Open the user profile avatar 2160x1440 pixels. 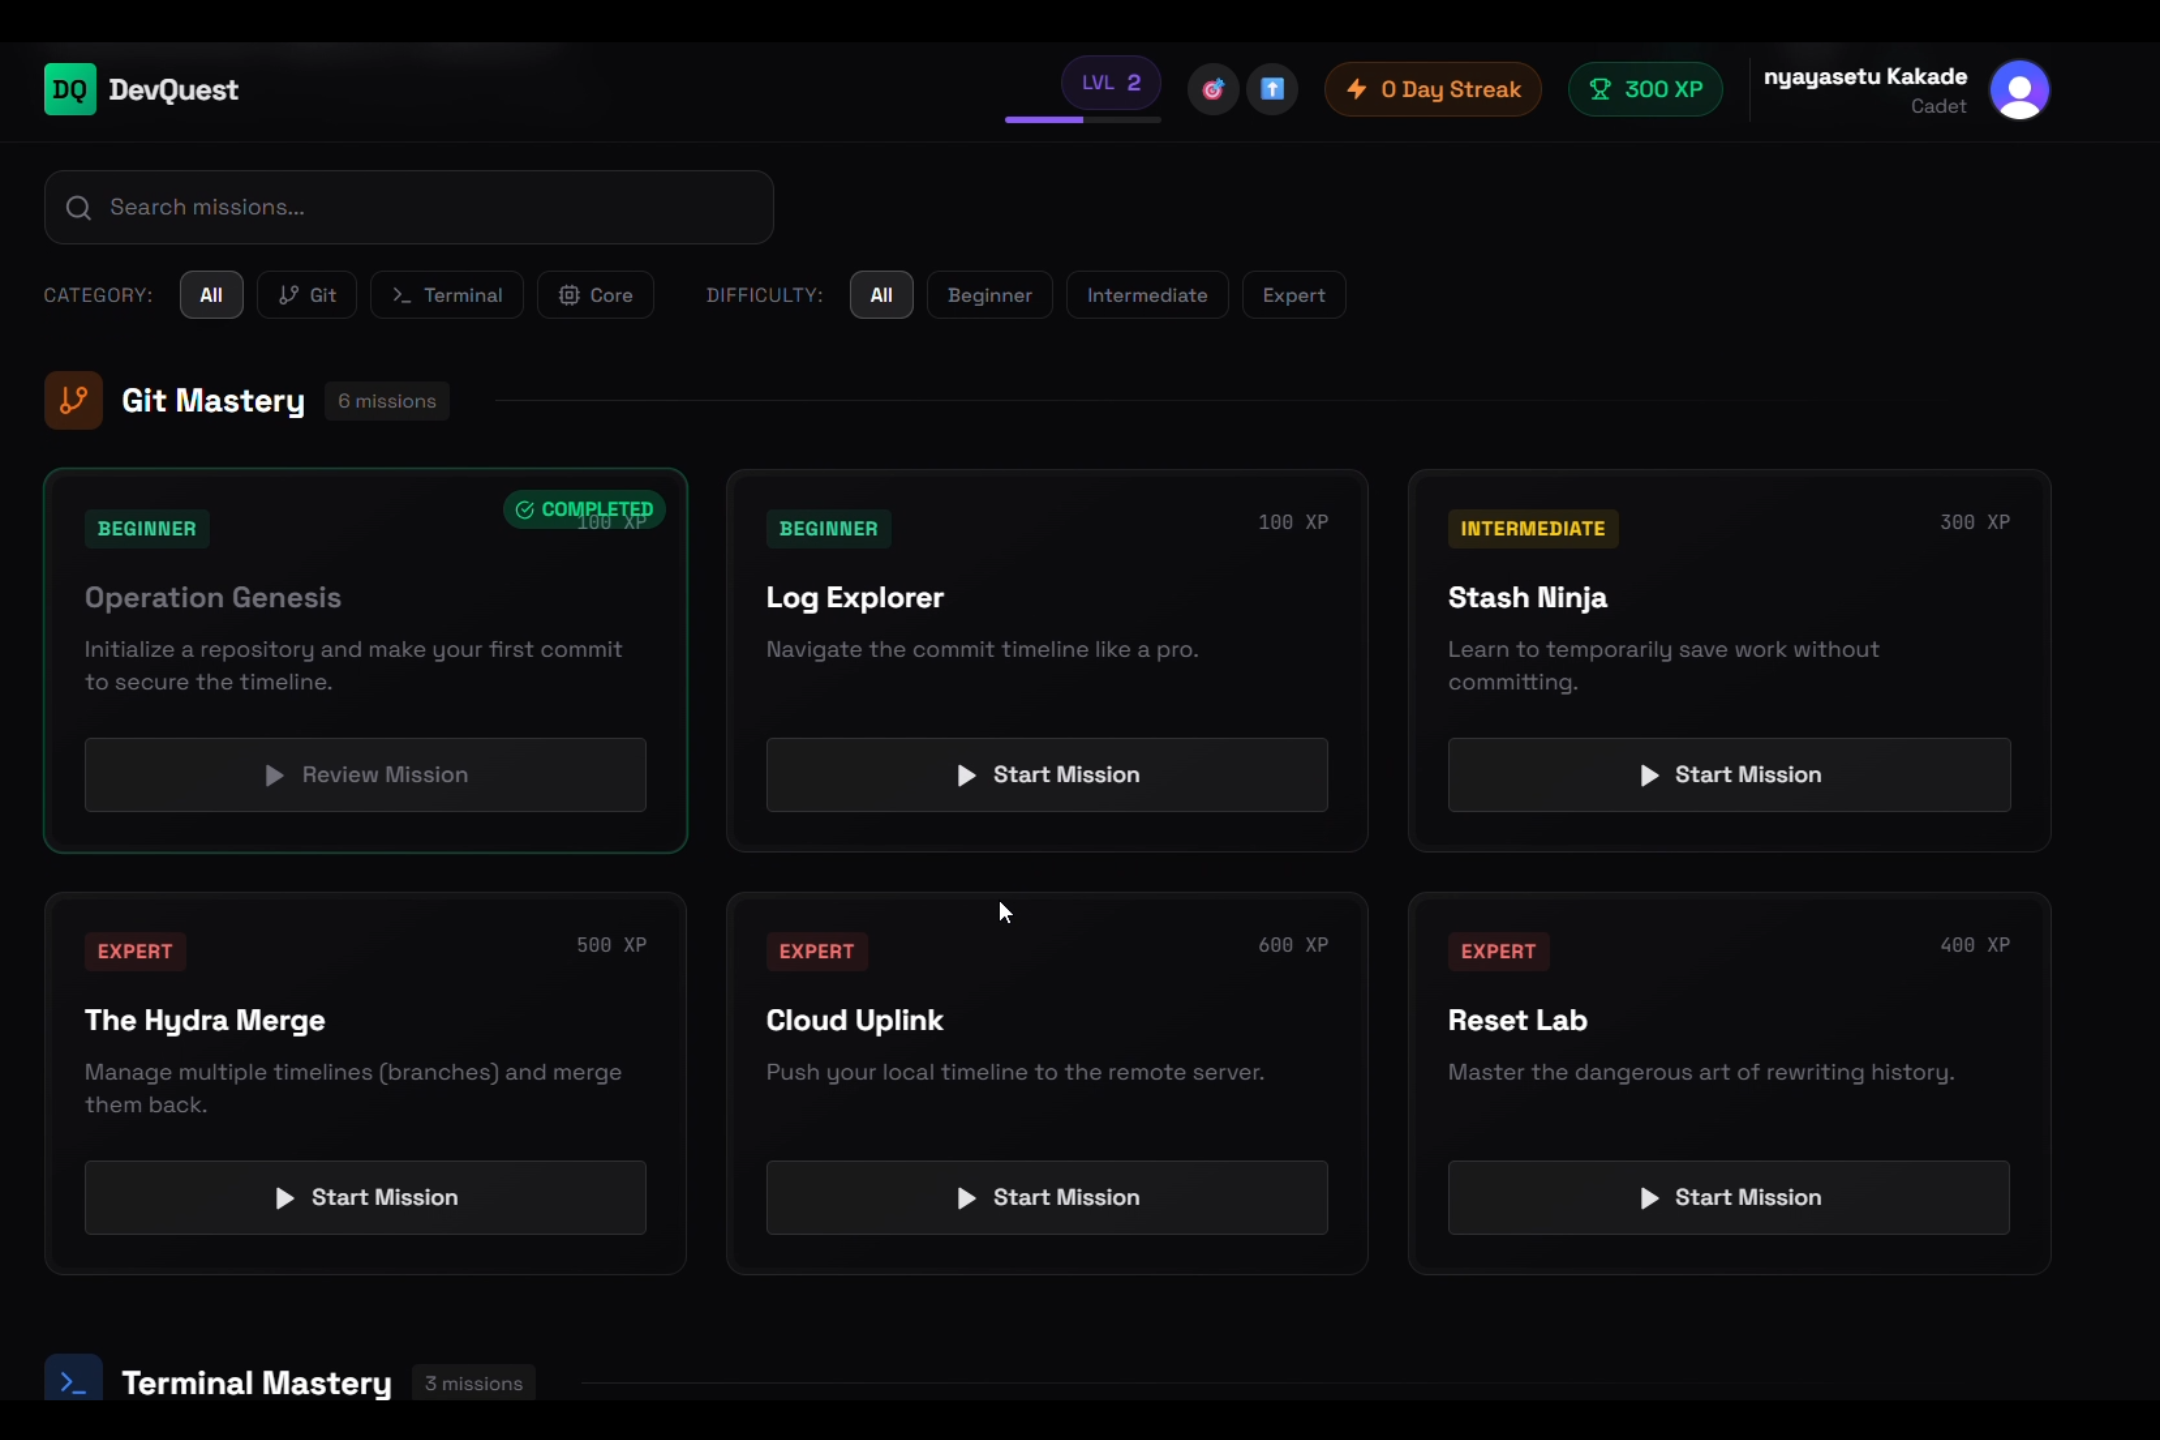click(x=2019, y=90)
